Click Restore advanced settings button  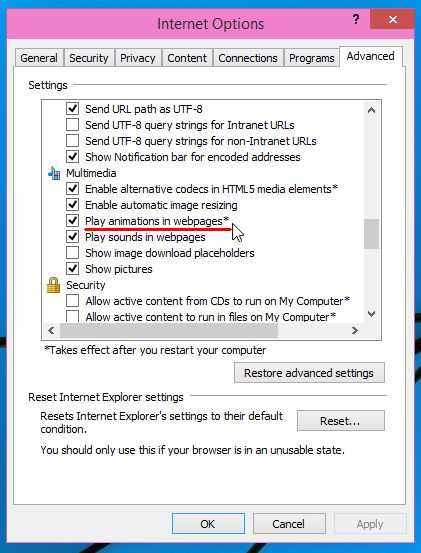coord(309,373)
